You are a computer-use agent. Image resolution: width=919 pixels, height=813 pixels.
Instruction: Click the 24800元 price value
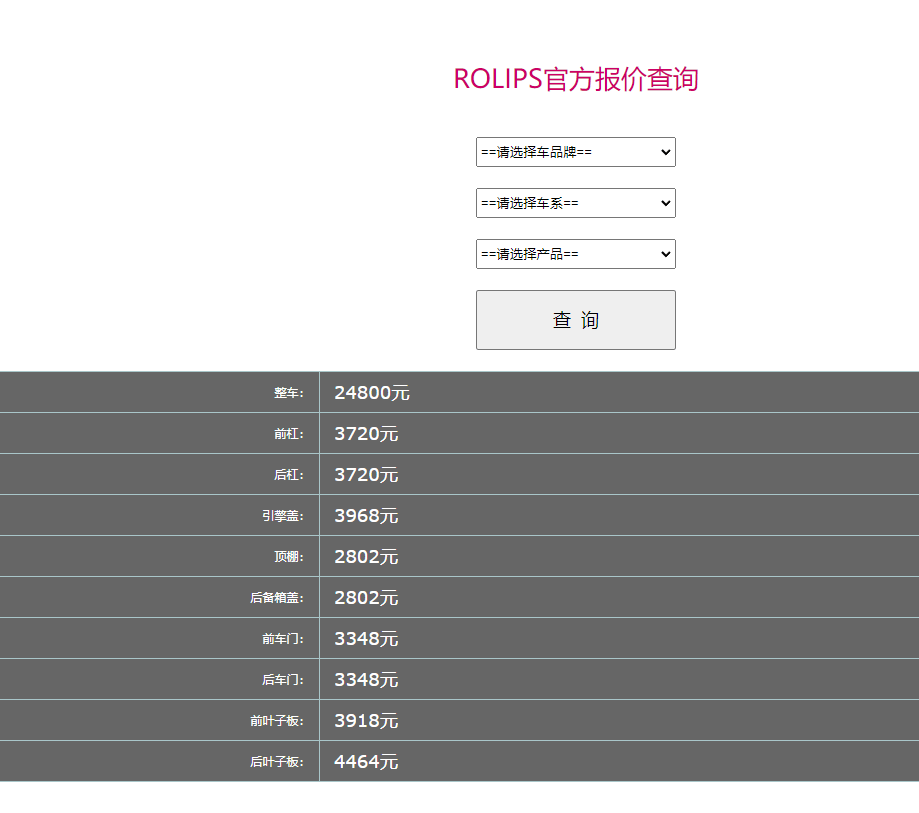372,393
